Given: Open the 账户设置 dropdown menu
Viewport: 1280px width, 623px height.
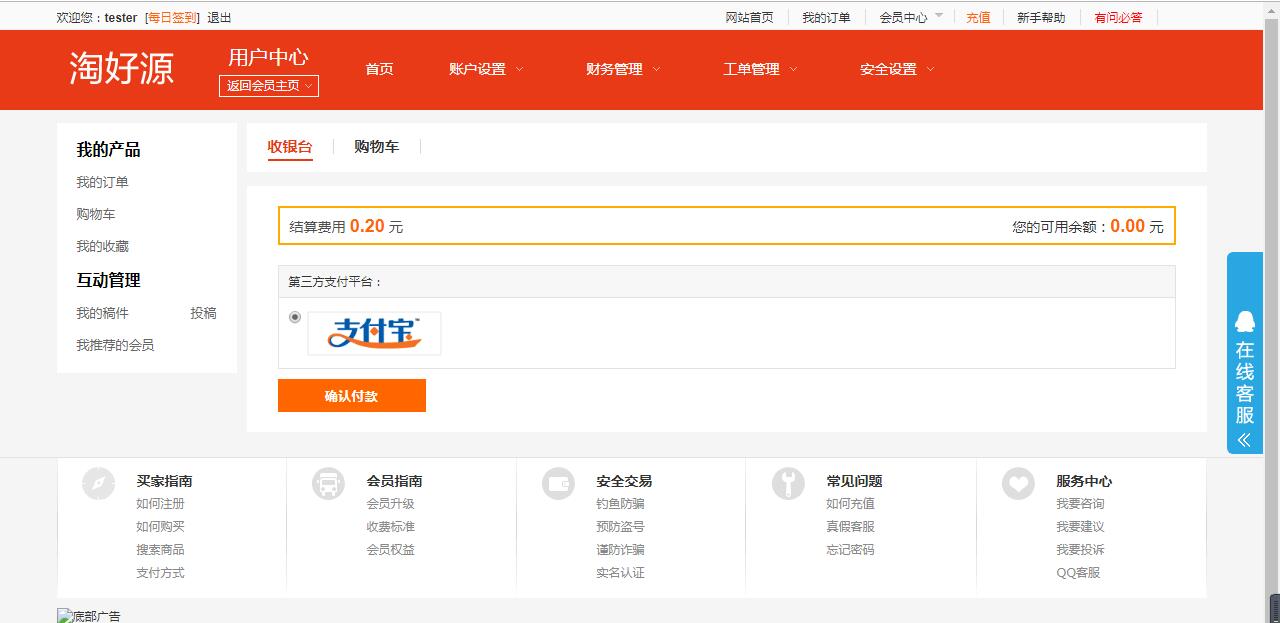Looking at the screenshot, I should [x=486, y=69].
